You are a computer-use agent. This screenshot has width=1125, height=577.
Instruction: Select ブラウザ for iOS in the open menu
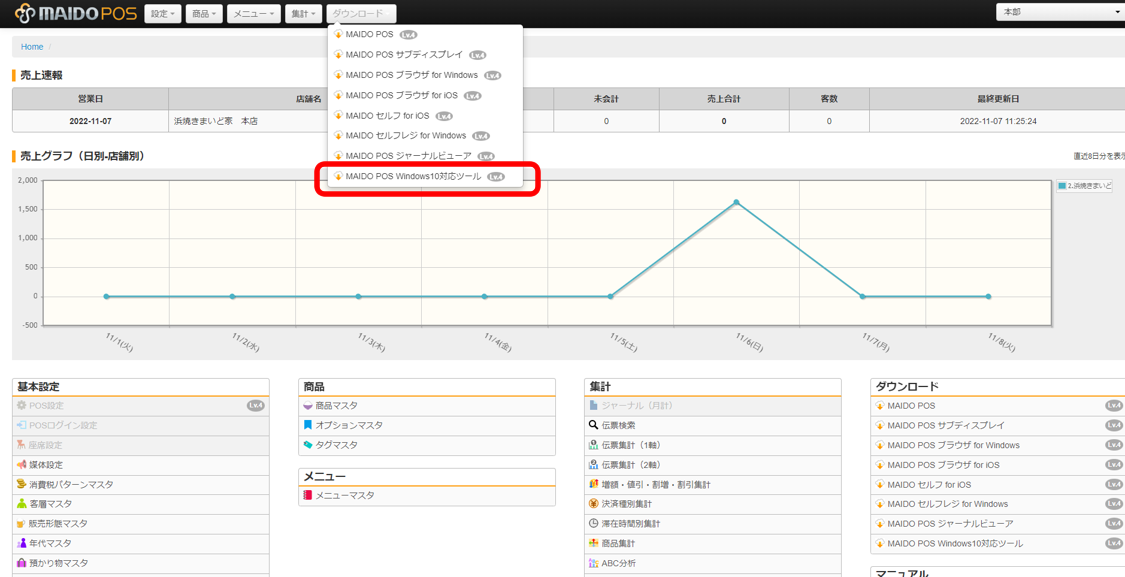pyautogui.click(x=425, y=95)
